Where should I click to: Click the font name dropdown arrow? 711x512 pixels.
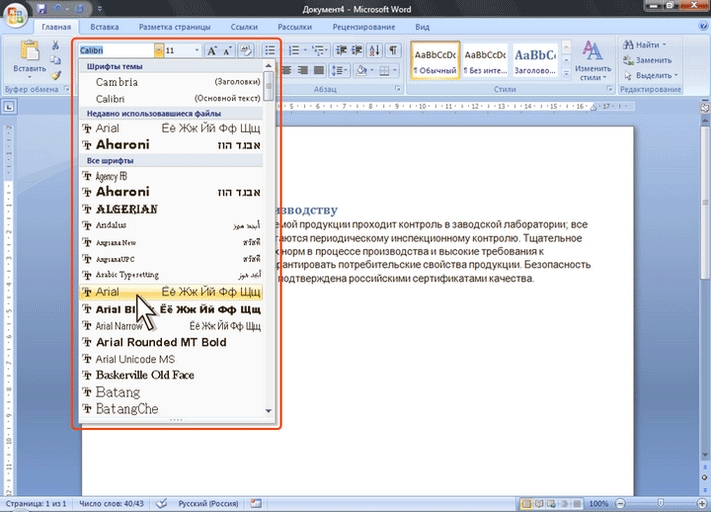click(158, 50)
